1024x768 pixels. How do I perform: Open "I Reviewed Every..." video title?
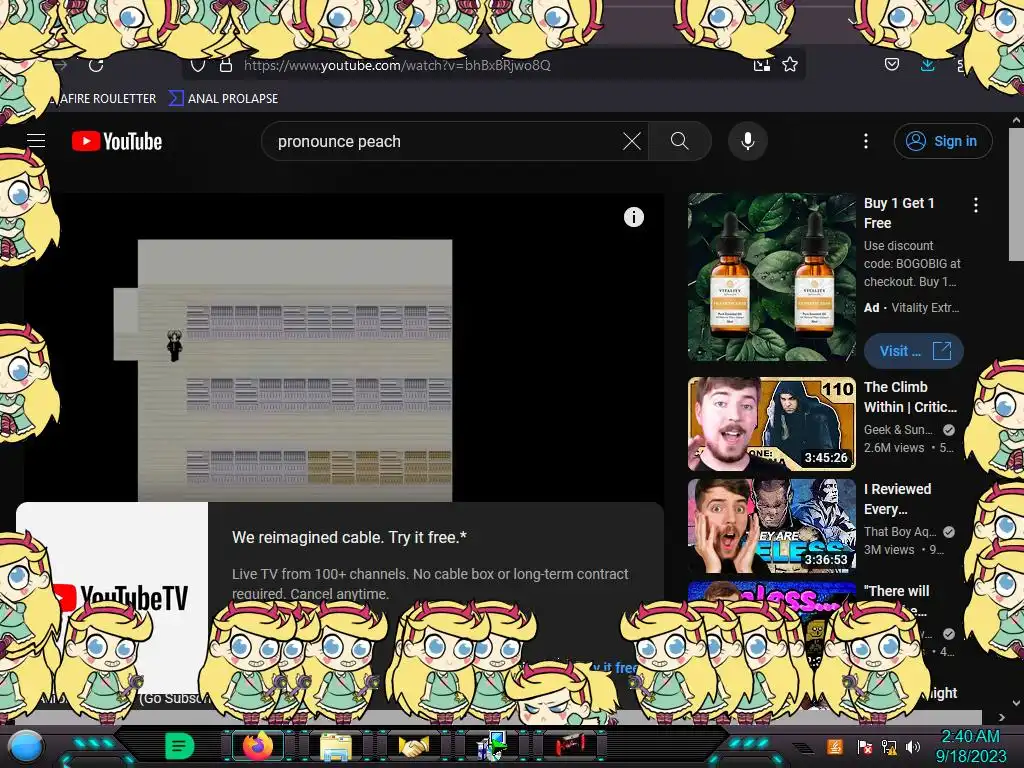point(897,499)
